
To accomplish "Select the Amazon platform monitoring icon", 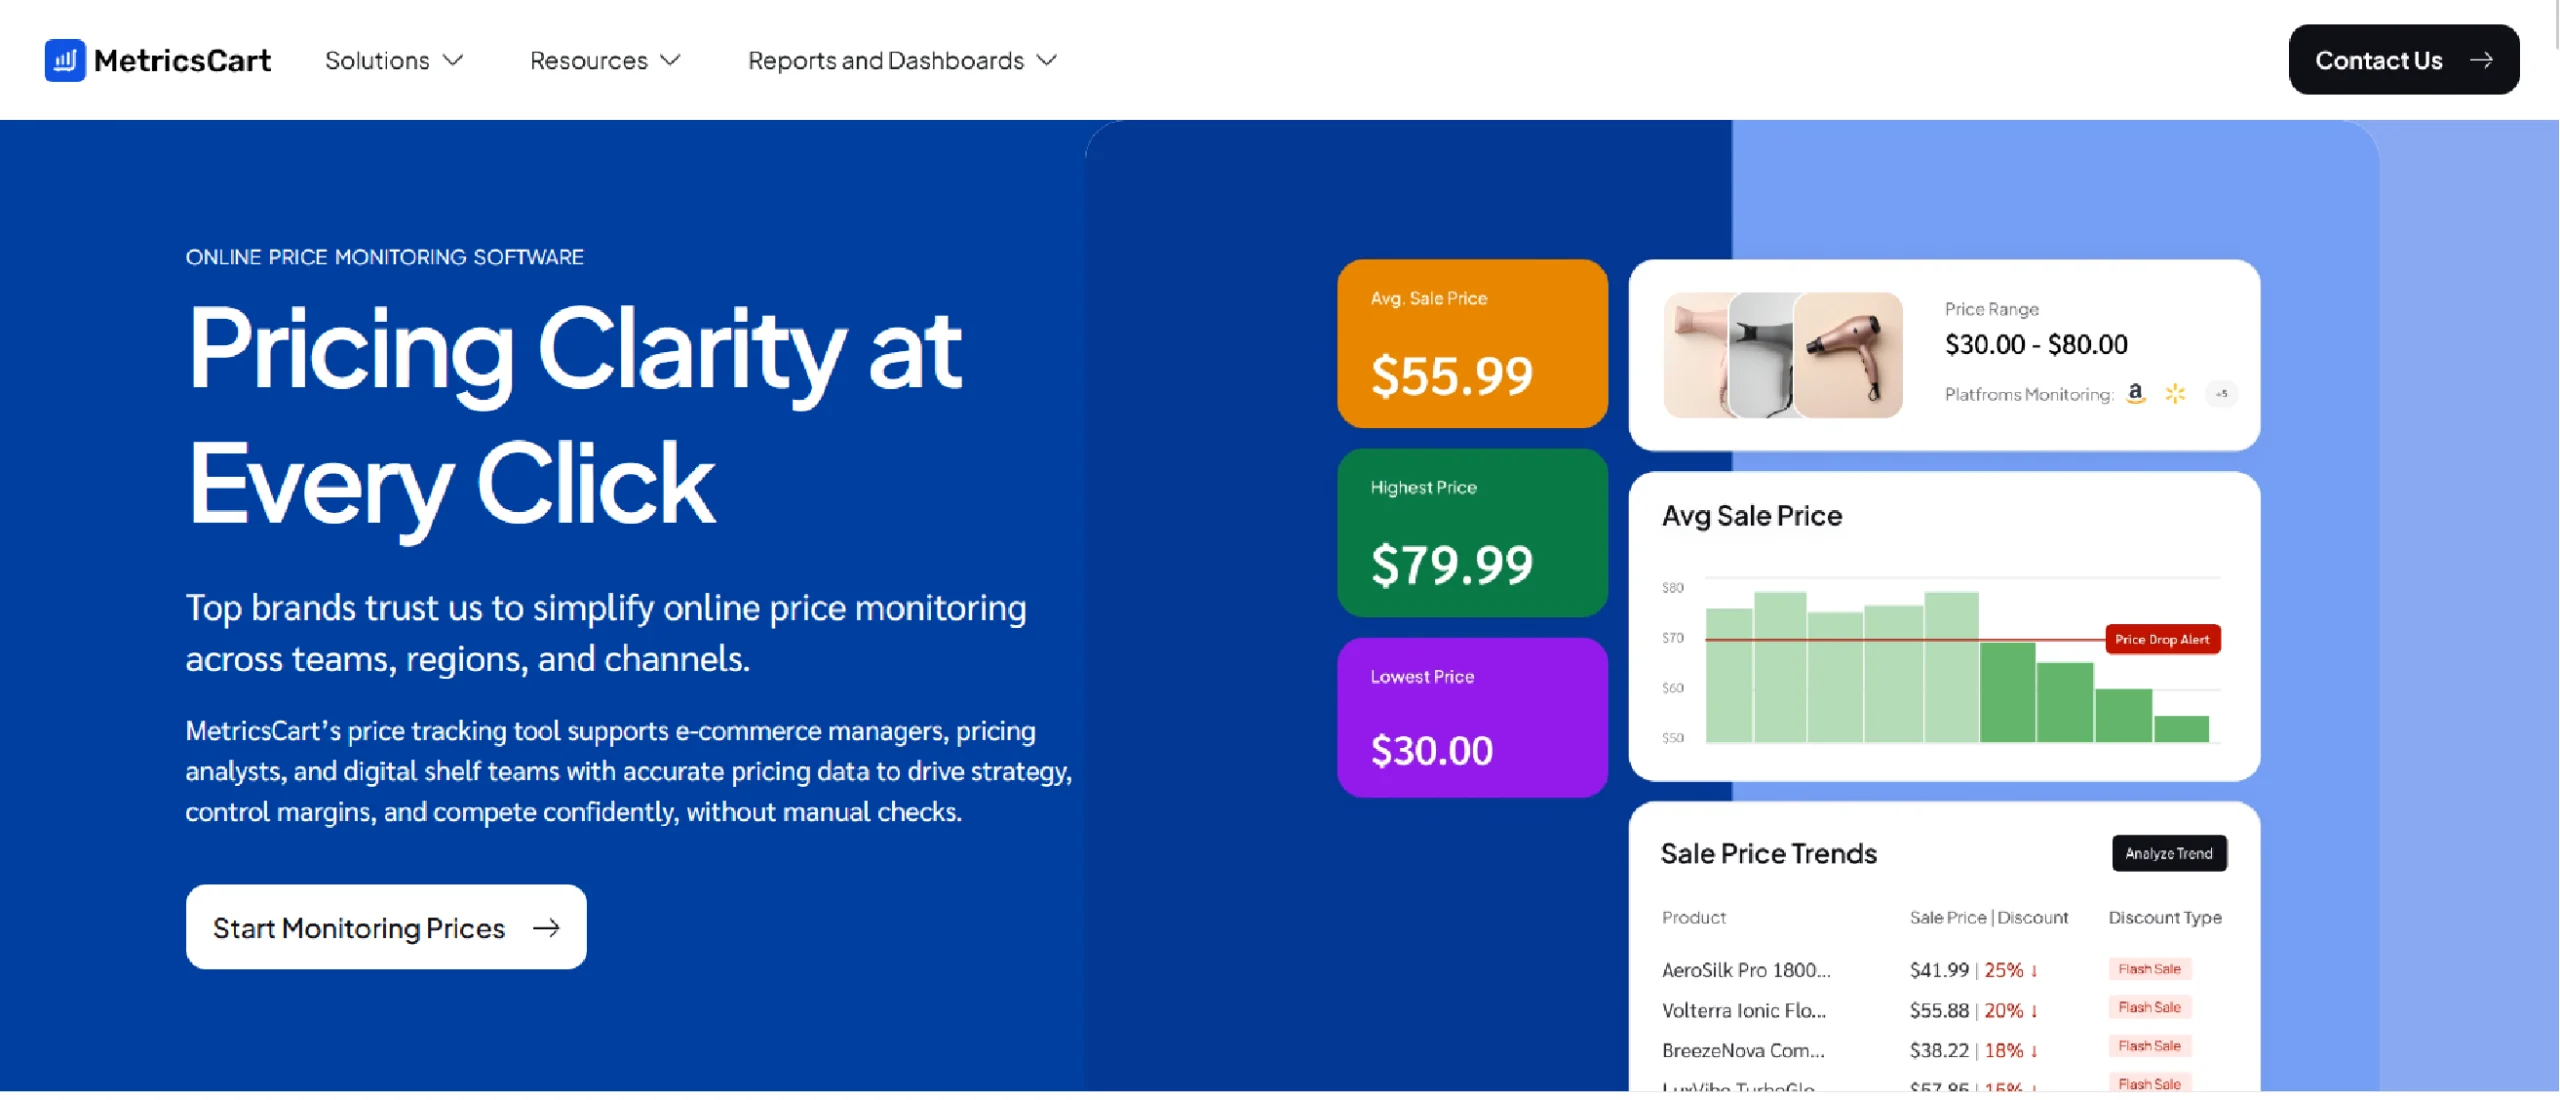I will (x=2135, y=394).
